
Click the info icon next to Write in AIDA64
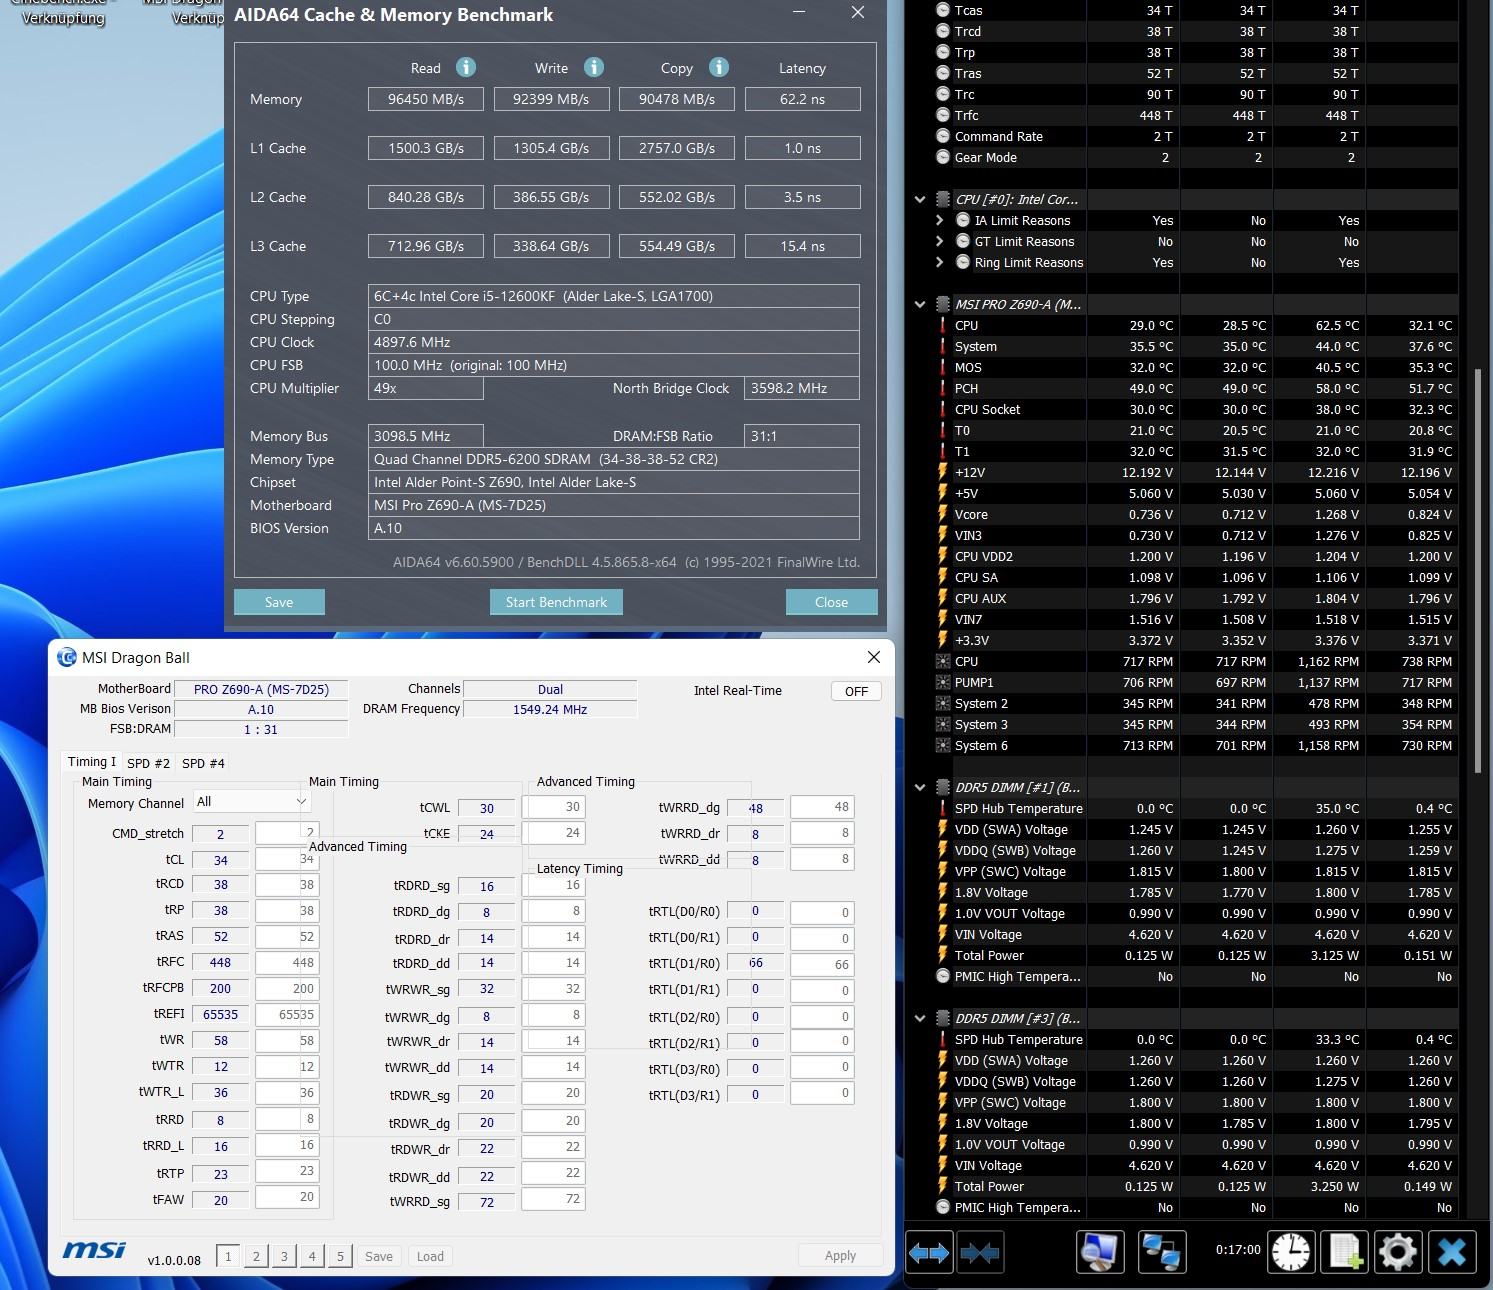594,67
